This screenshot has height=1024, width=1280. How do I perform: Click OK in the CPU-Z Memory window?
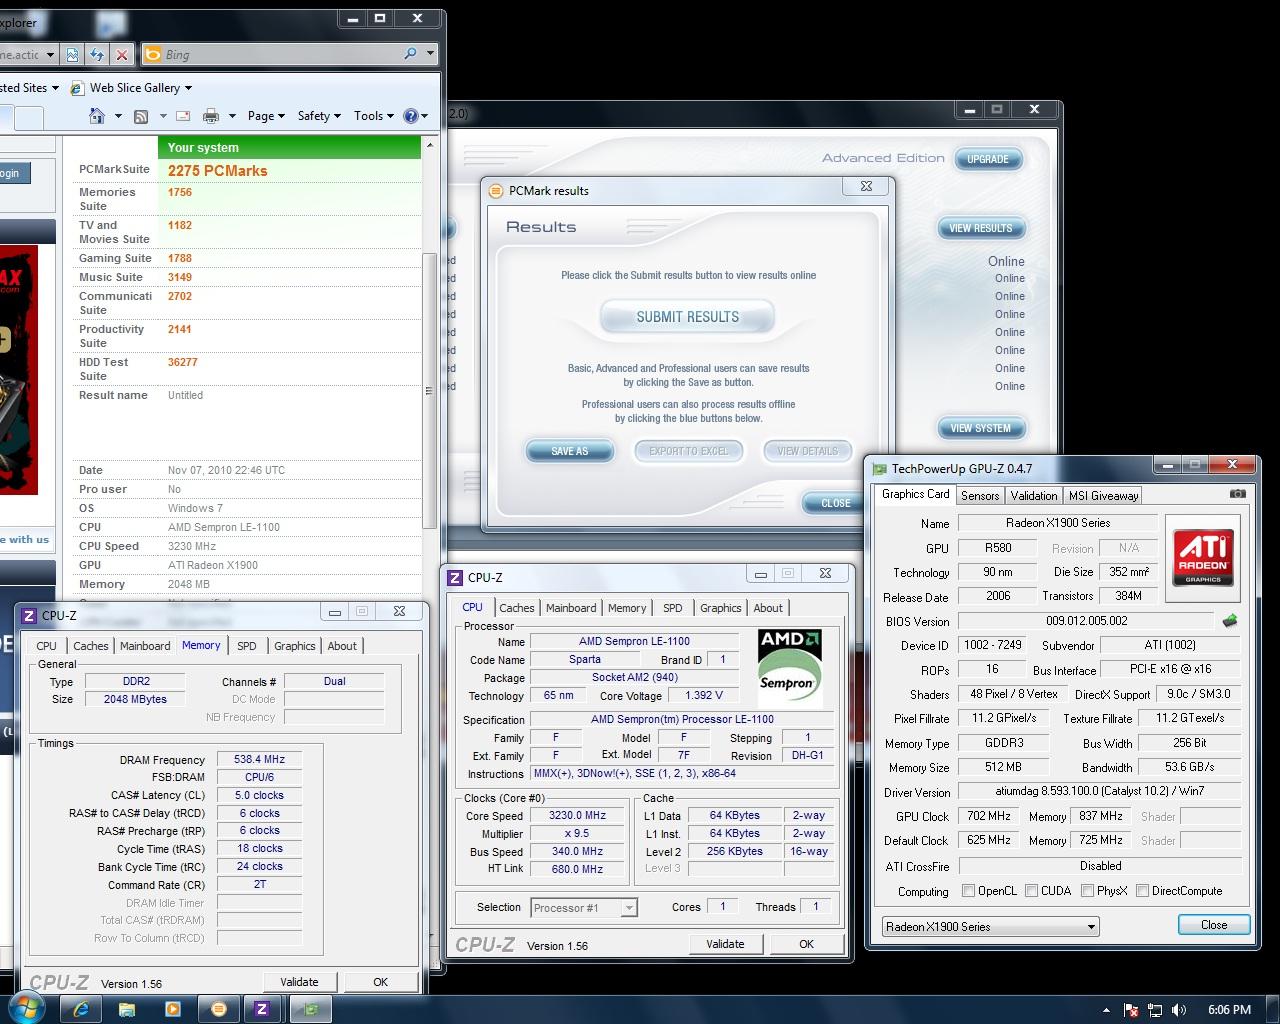[380, 982]
